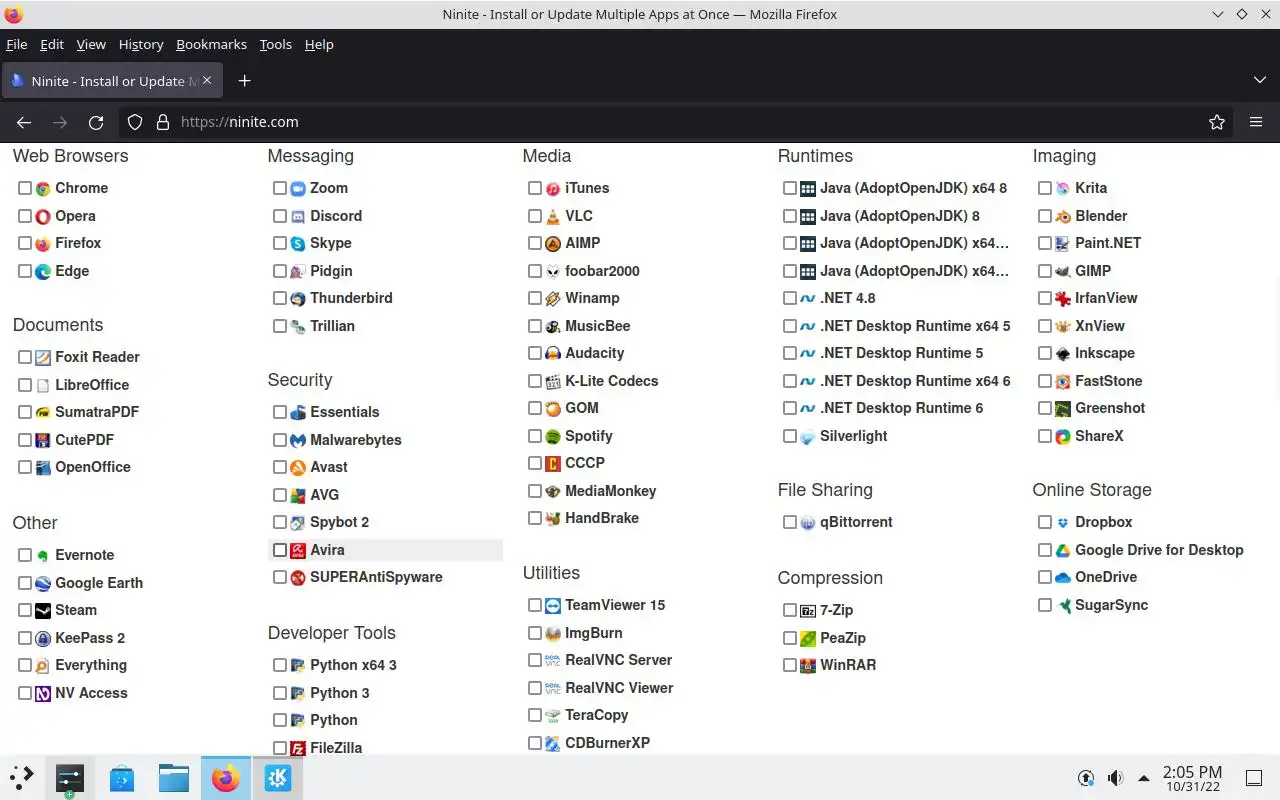Open the History menu

click(x=141, y=44)
